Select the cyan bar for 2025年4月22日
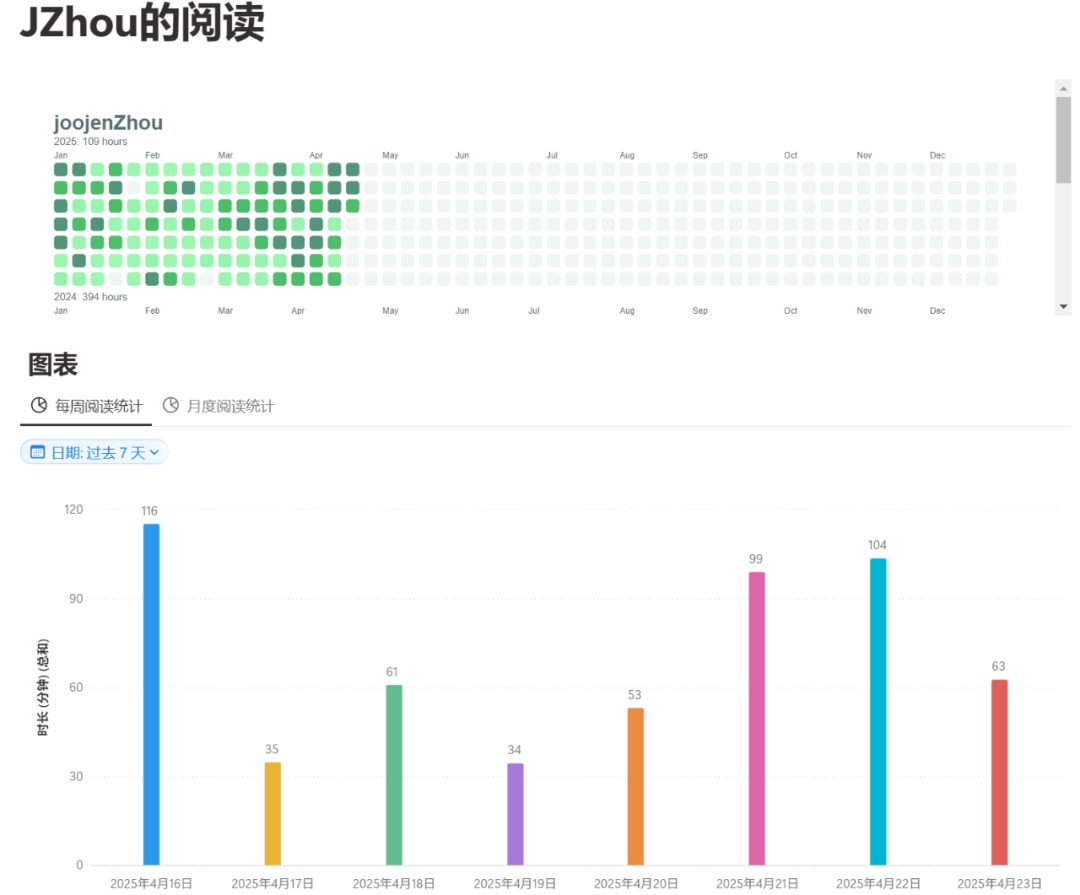1080x895 pixels. tap(878, 711)
